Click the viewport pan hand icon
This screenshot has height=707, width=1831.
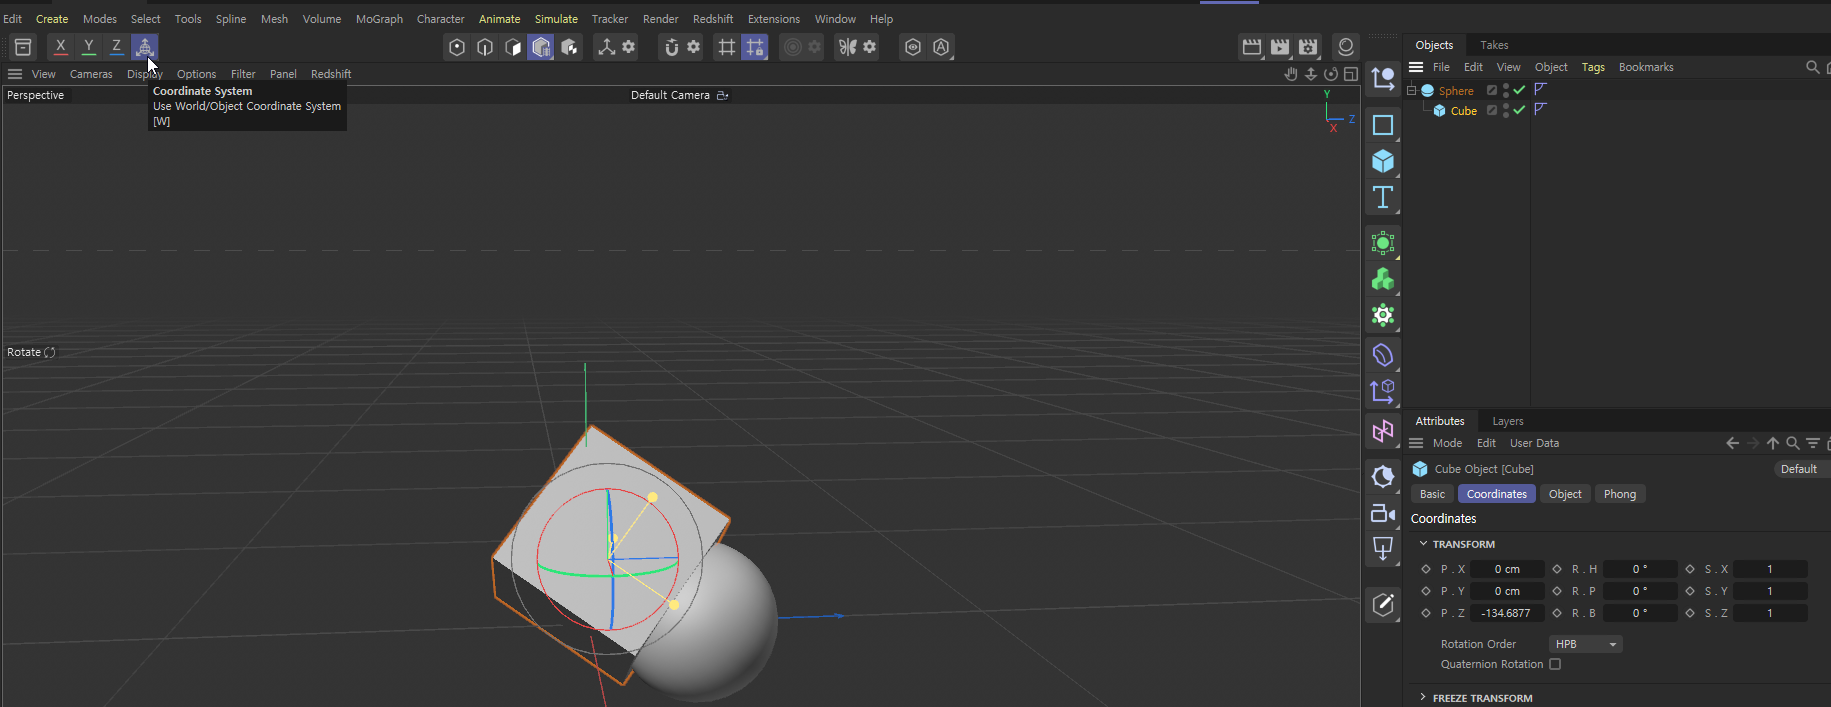pos(1291,74)
